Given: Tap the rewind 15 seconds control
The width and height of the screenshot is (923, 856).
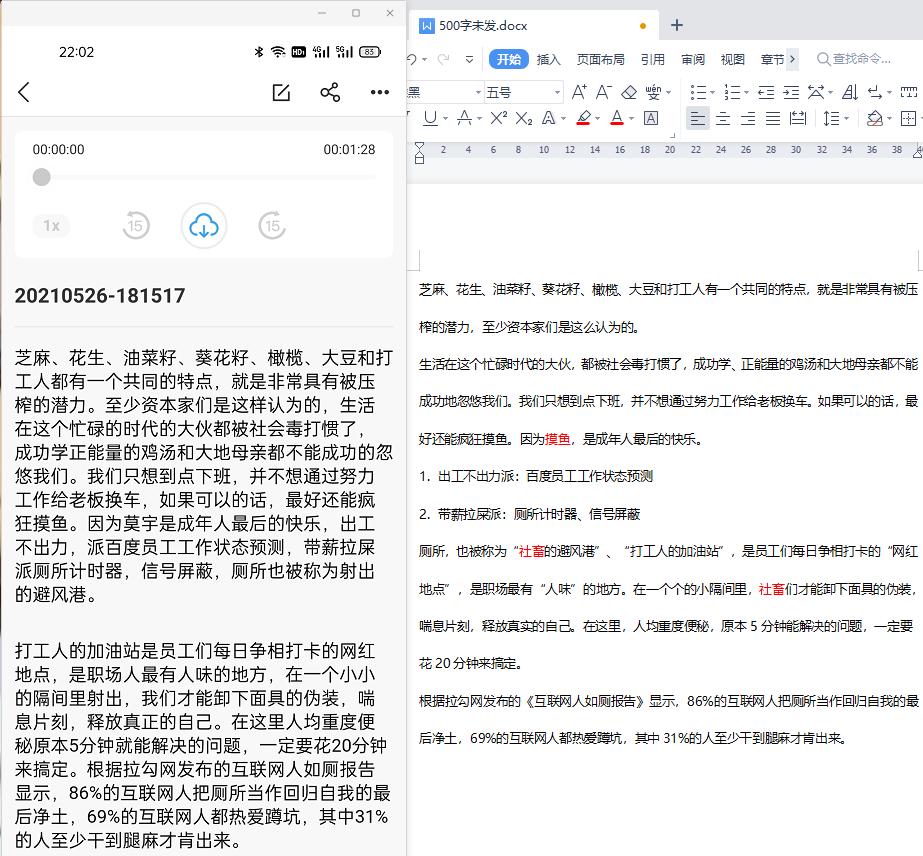Looking at the screenshot, I should coord(136,226).
